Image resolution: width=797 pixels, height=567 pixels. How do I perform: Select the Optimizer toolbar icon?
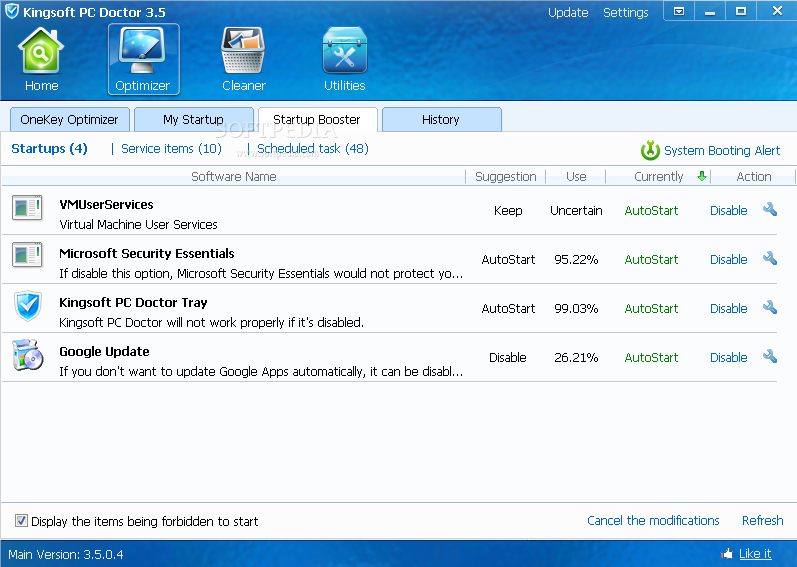click(x=142, y=52)
